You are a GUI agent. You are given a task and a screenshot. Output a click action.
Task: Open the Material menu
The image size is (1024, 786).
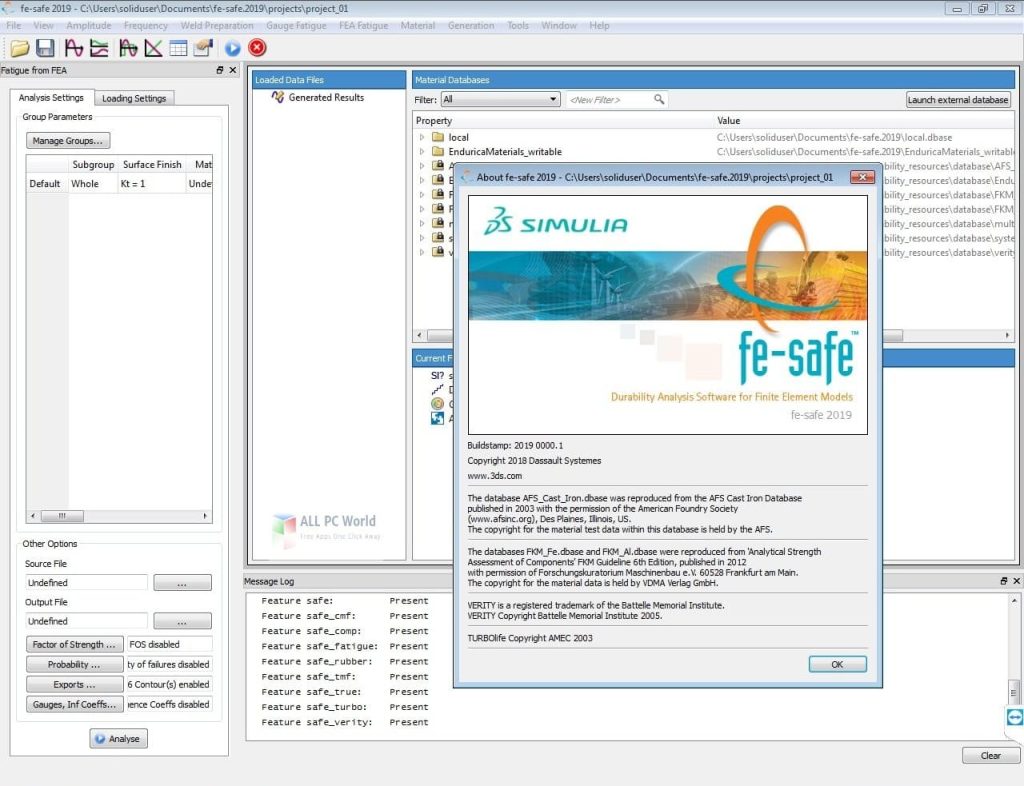point(417,25)
